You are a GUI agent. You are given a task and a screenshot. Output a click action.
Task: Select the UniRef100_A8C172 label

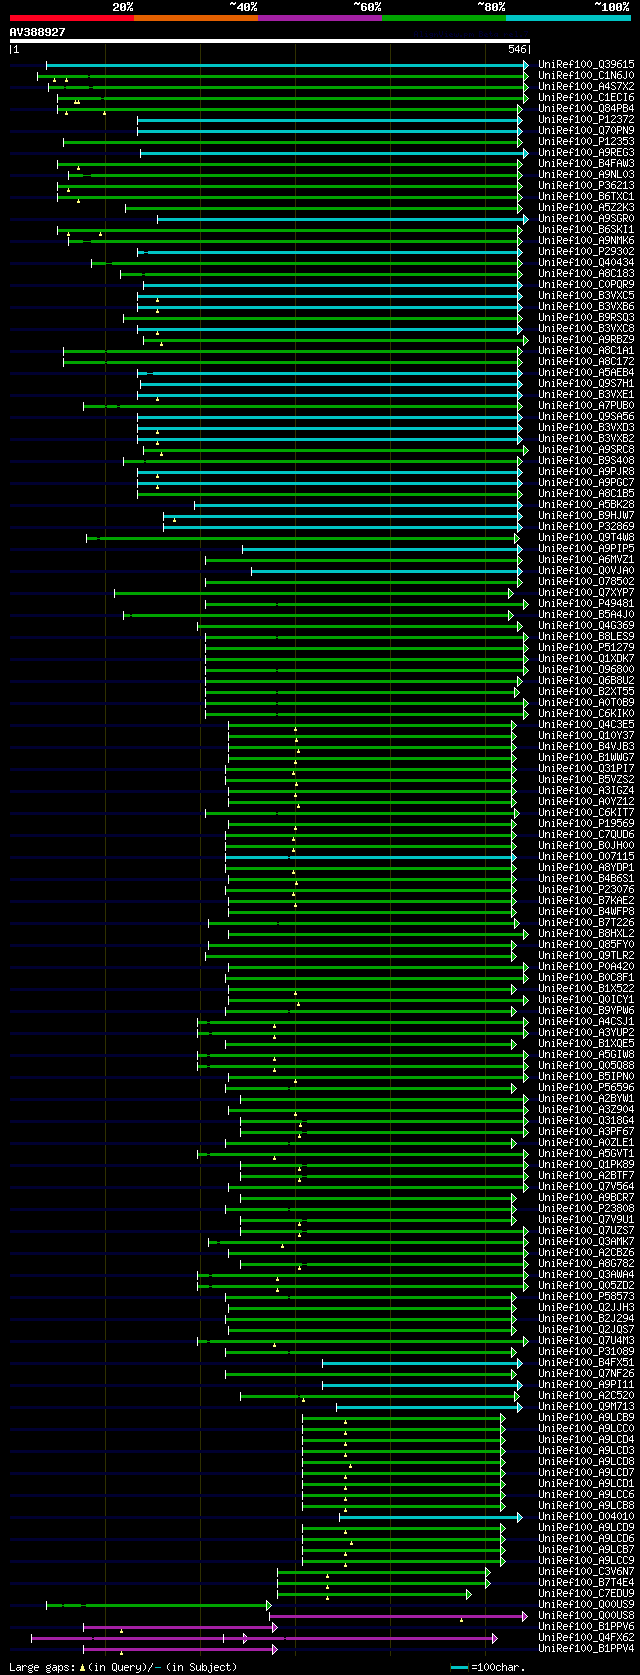coord(586,361)
